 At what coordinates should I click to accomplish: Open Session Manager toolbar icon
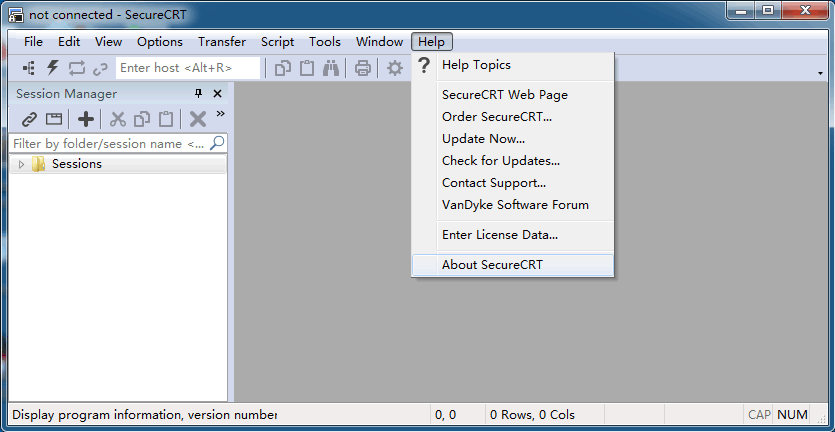29,68
